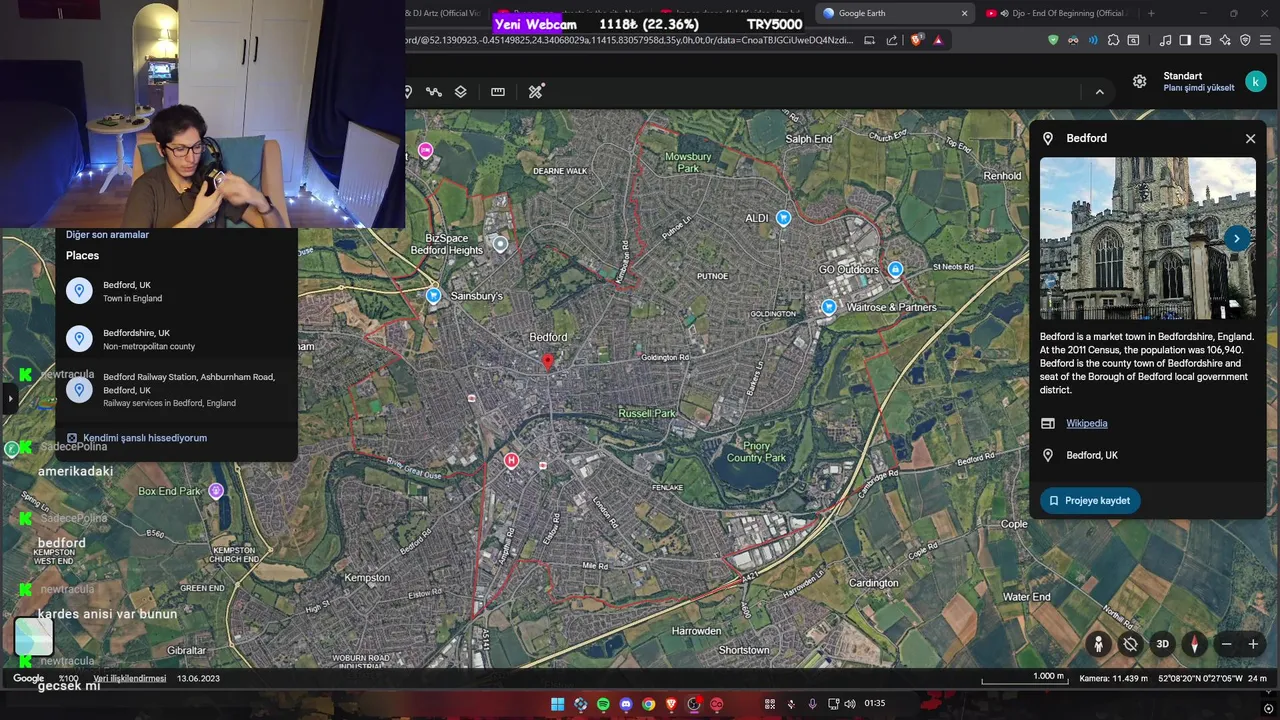The height and width of the screenshot is (720, 1280).
Task: Click the taskbar volume speaker icon
Action: 850,704
